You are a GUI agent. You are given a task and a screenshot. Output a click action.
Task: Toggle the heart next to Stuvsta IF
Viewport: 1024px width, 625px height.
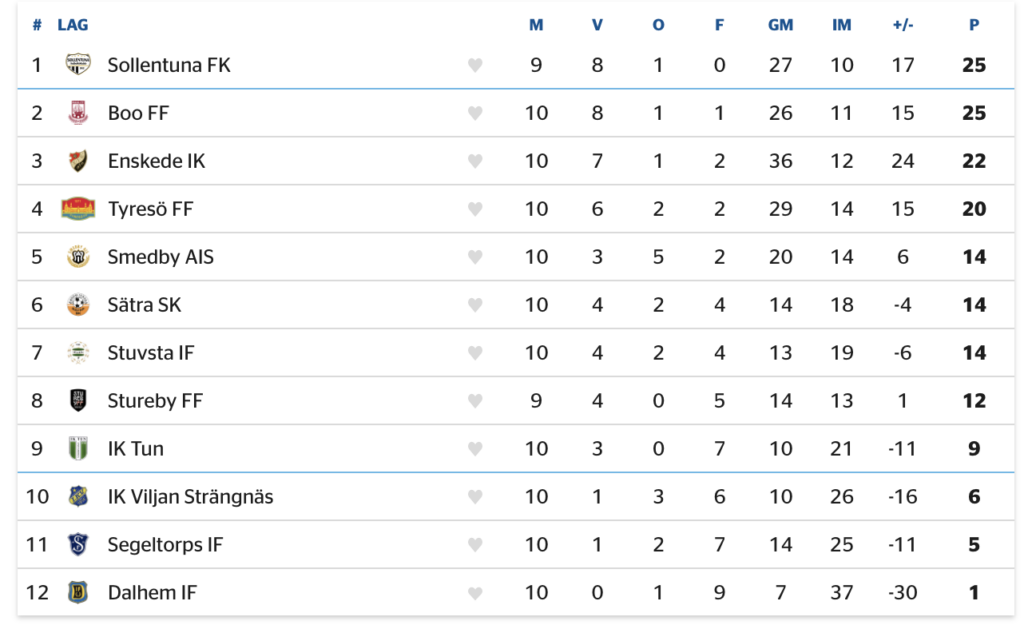point(475,353)
